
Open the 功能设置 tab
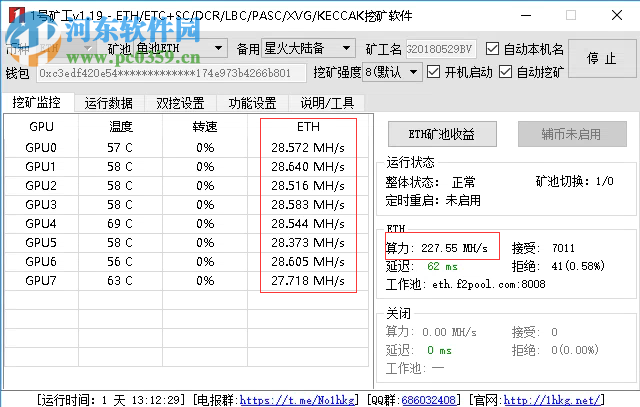252,103
